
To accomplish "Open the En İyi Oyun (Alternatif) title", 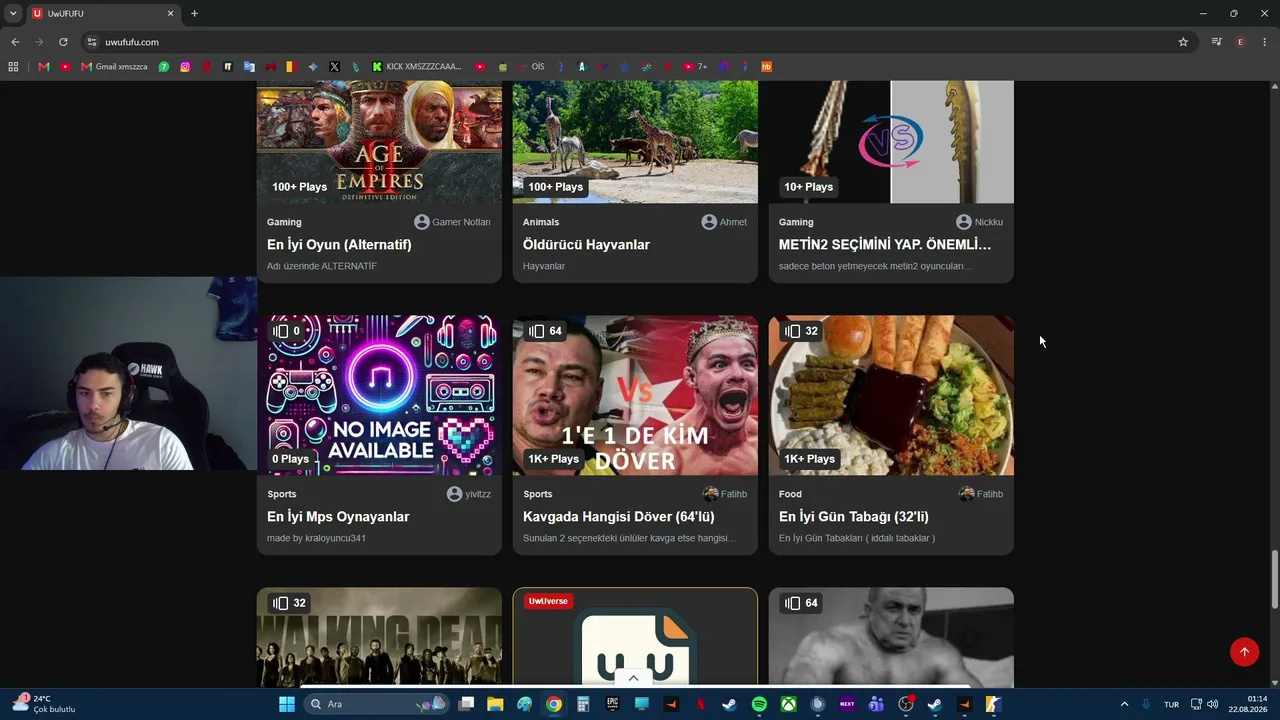I will click(x=339, y=245).
